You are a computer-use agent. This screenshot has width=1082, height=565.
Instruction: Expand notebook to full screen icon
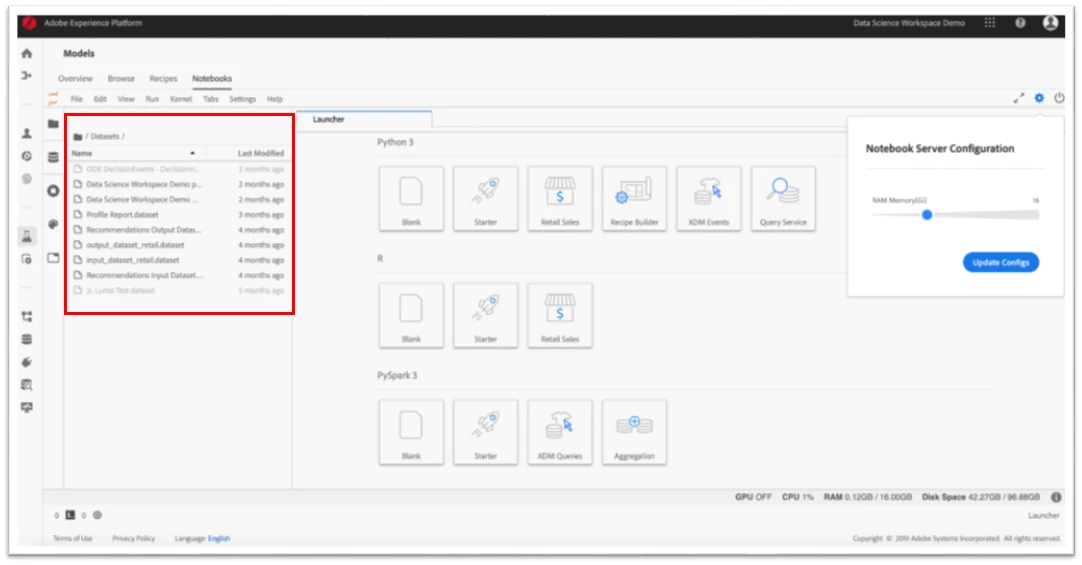click(x=1019, y=98)
